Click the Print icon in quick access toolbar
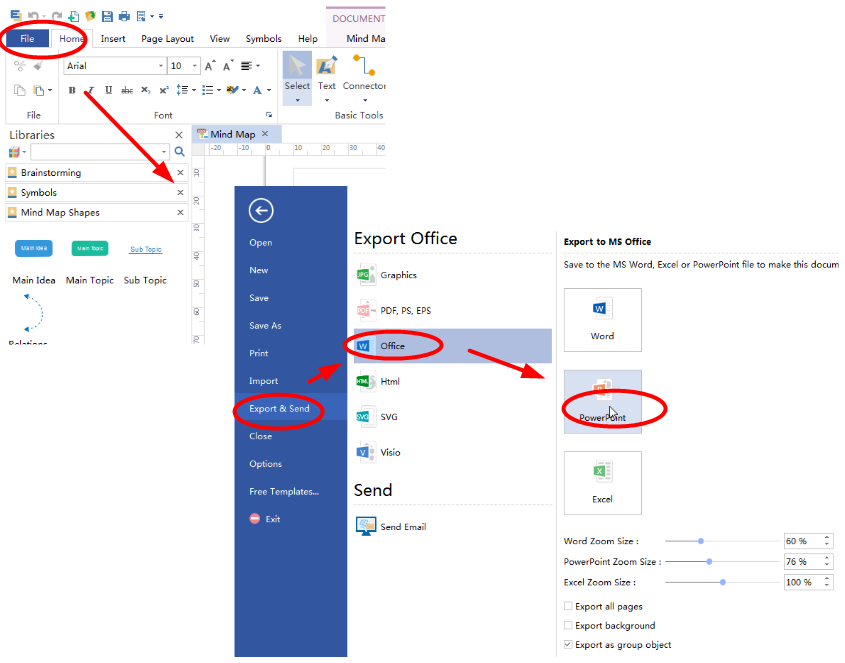The width and height of the screenshot is (845, 663). coord(124,16)
